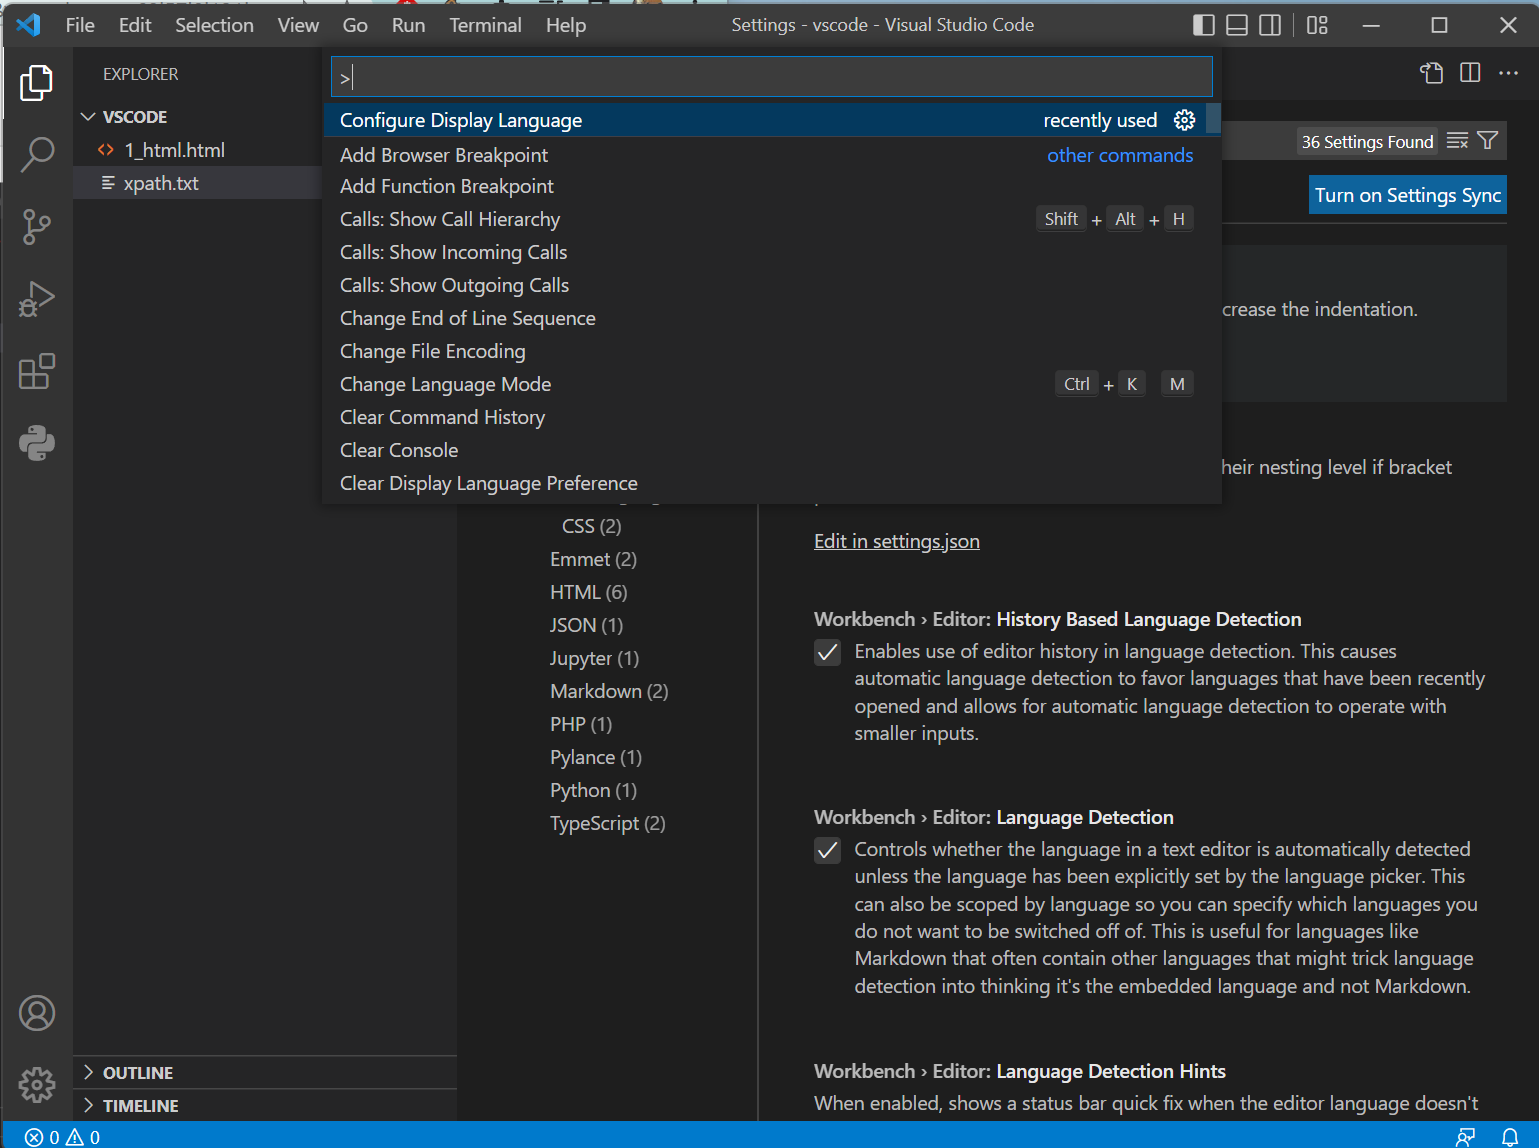The width and height of the screenshot is (1539, 1148).
Task: Open the Explorer view in activity bar
Action: click(36, 82)
